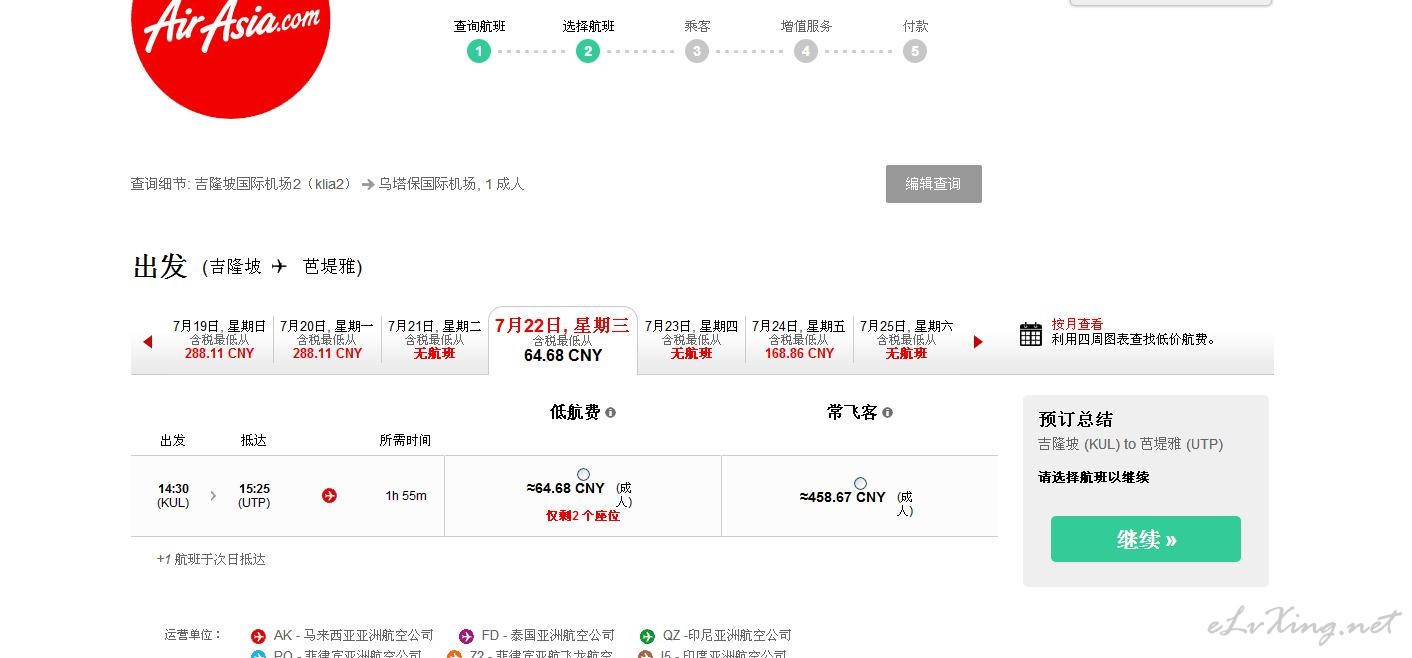This screenshot has height=658, width=1412.
Task: Click the 1h 55m duration text
Action: [406, 496]
